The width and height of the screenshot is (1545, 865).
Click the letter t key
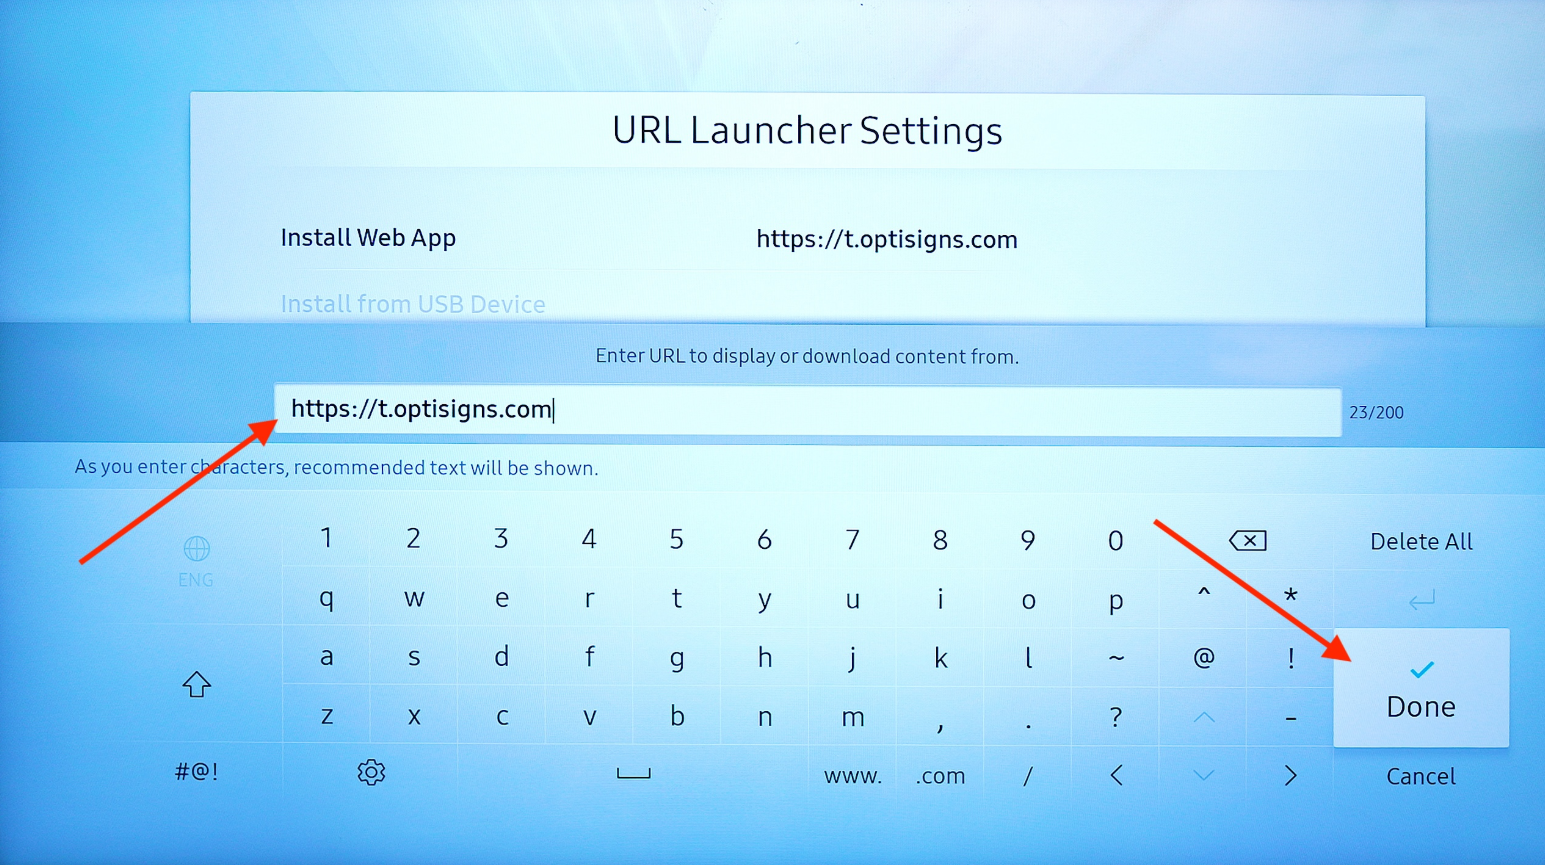(677, 598)
